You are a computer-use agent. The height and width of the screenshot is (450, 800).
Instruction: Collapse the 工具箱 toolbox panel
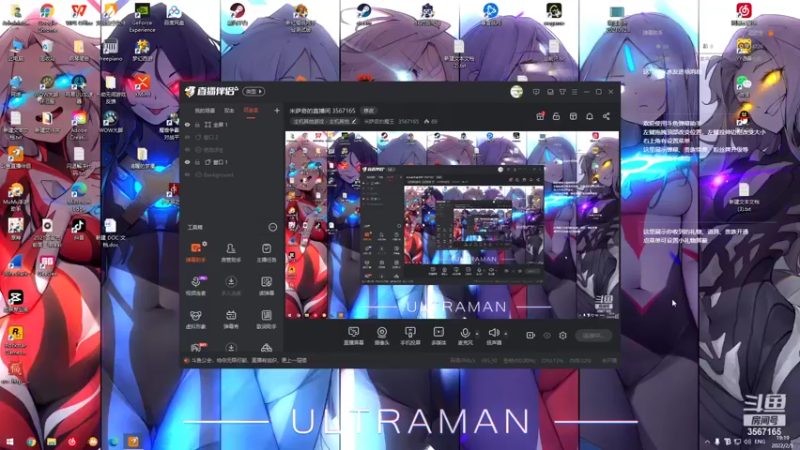click(x=272, y=227)
